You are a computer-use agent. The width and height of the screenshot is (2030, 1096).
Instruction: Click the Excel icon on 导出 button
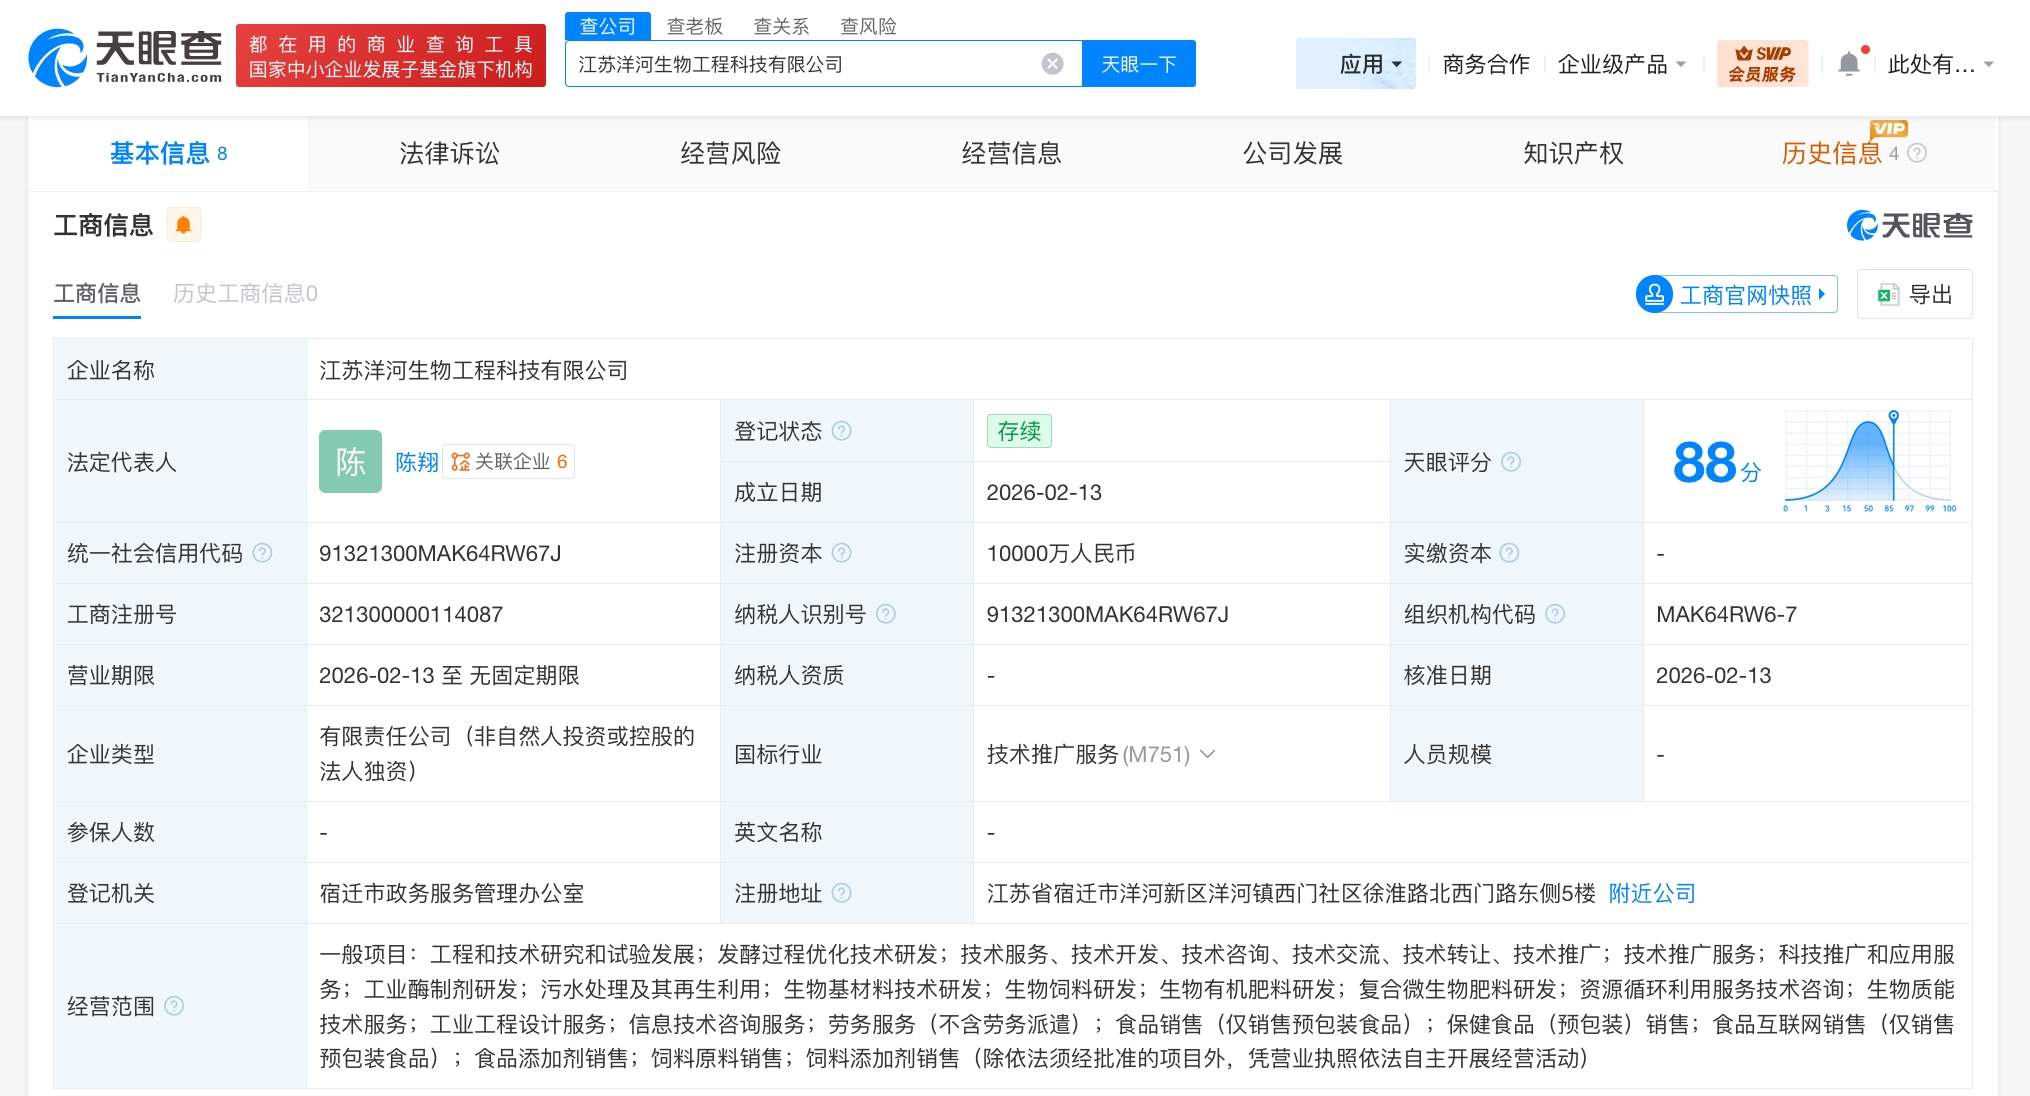(1888, 294)
